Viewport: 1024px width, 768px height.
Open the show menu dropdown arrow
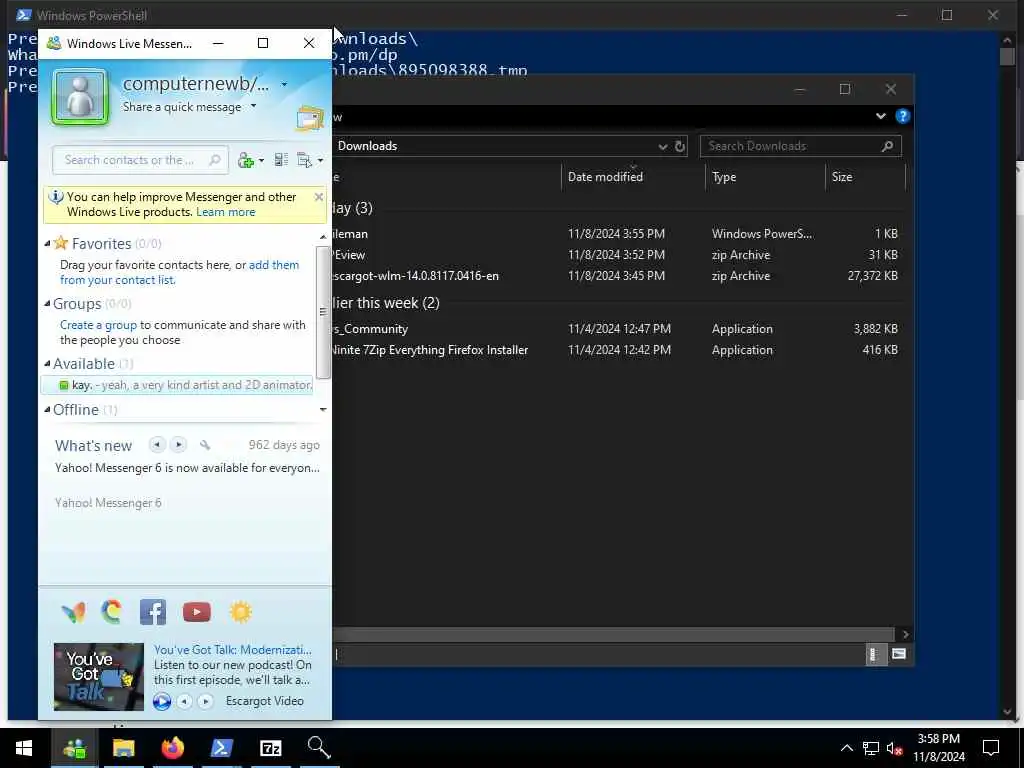click(x=320, y=161)
